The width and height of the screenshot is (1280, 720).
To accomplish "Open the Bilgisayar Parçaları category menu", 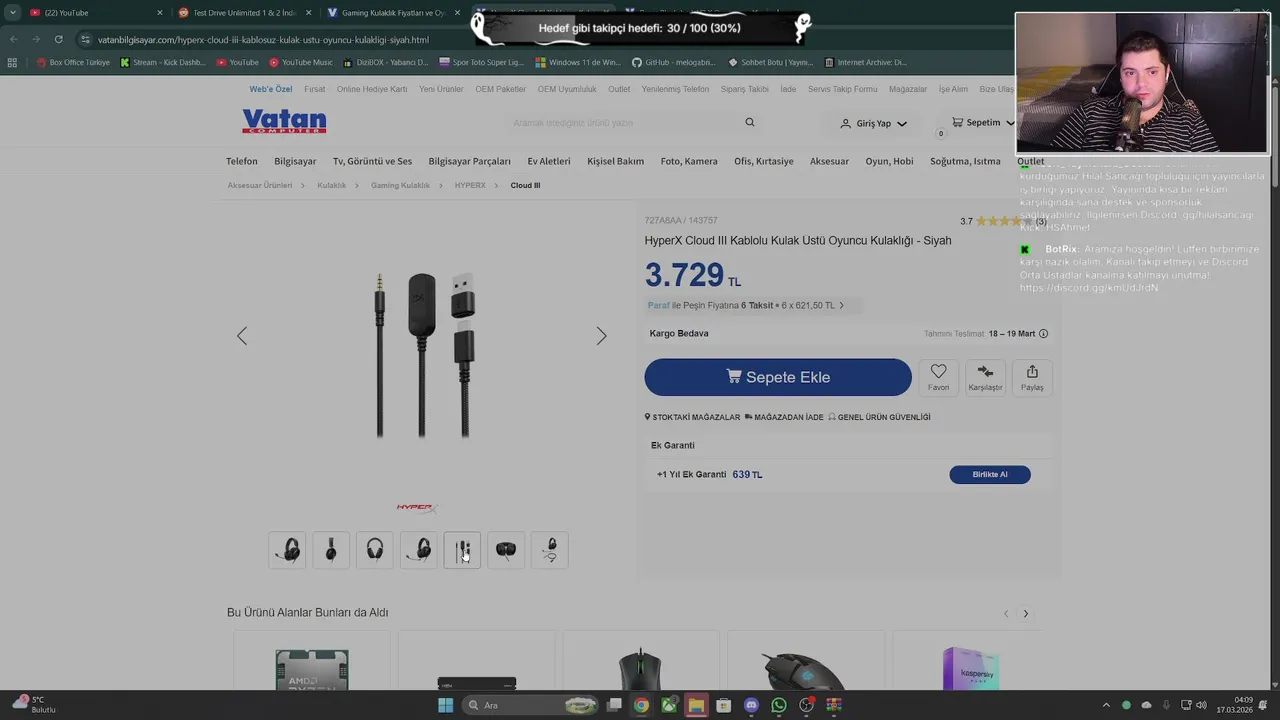I will [x=469, y=161].
